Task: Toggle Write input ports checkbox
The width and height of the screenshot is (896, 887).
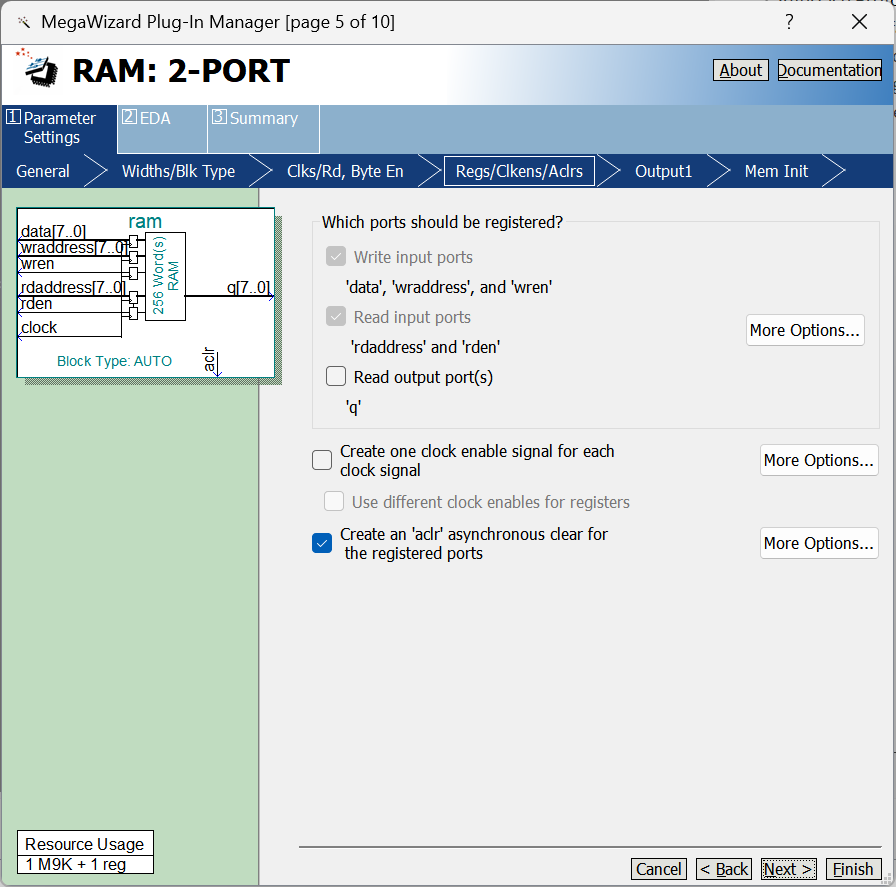Action: tap(336, 257)
